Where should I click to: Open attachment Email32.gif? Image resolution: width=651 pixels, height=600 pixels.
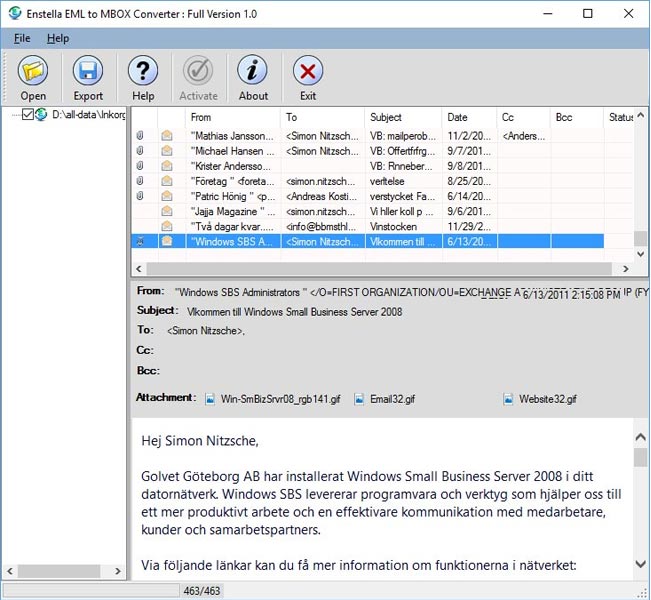[x=392, y=399]
